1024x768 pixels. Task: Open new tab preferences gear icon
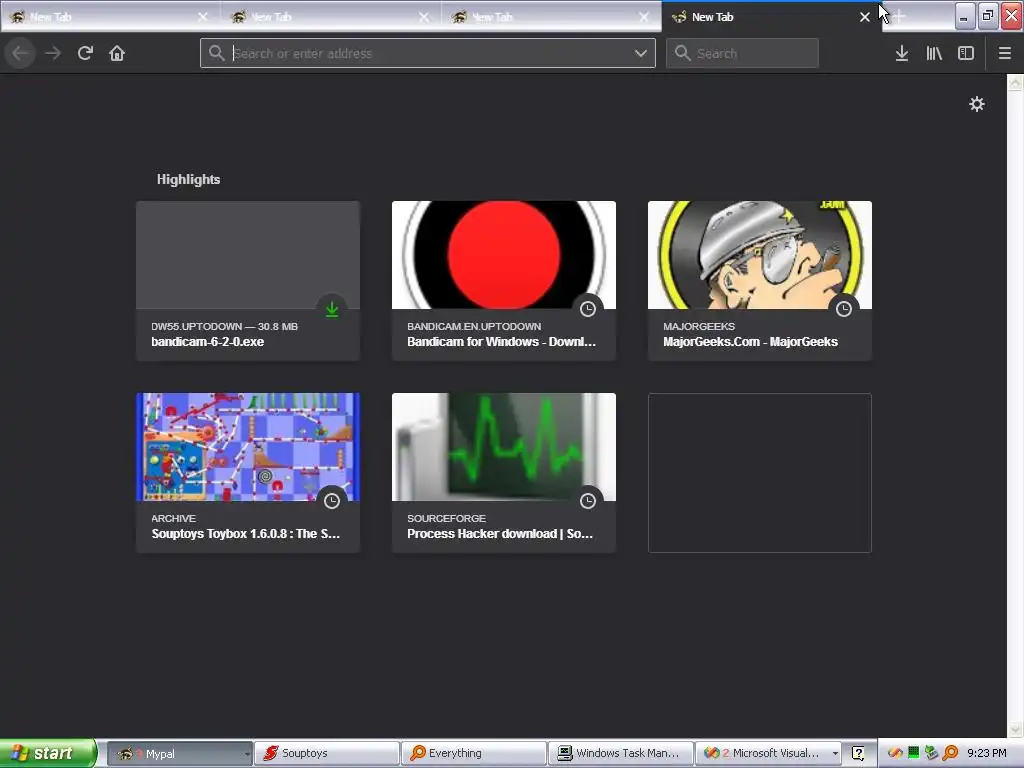pos(976,104)
